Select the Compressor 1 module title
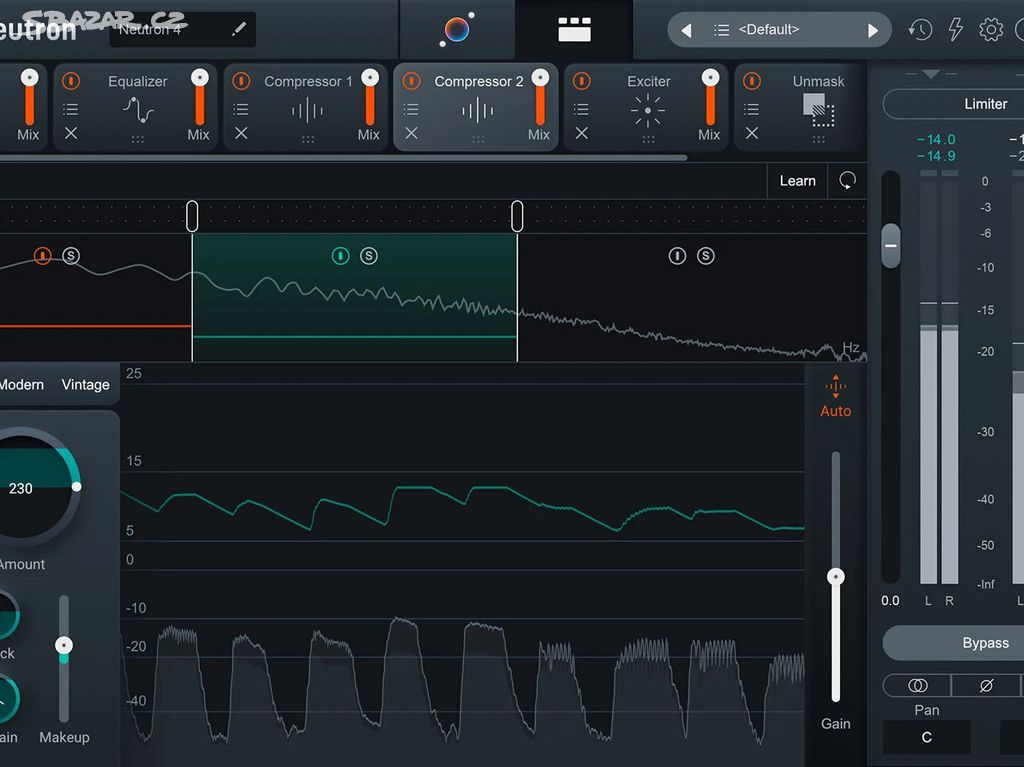This screenshot has height=767, width=1024. 308,81
